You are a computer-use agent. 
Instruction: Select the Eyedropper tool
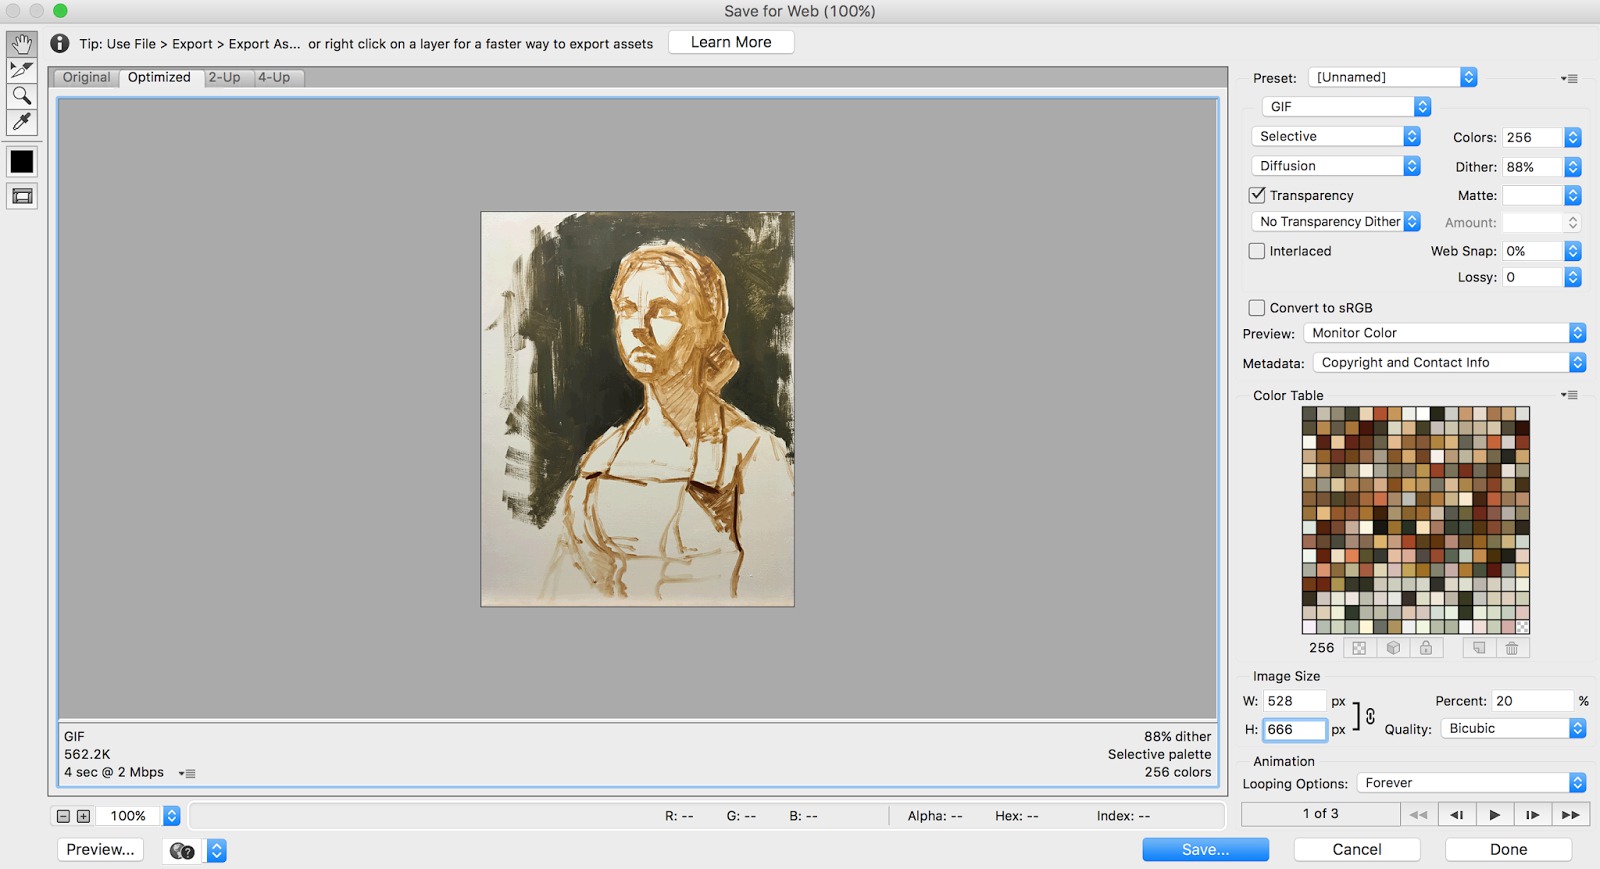(22, 122)
